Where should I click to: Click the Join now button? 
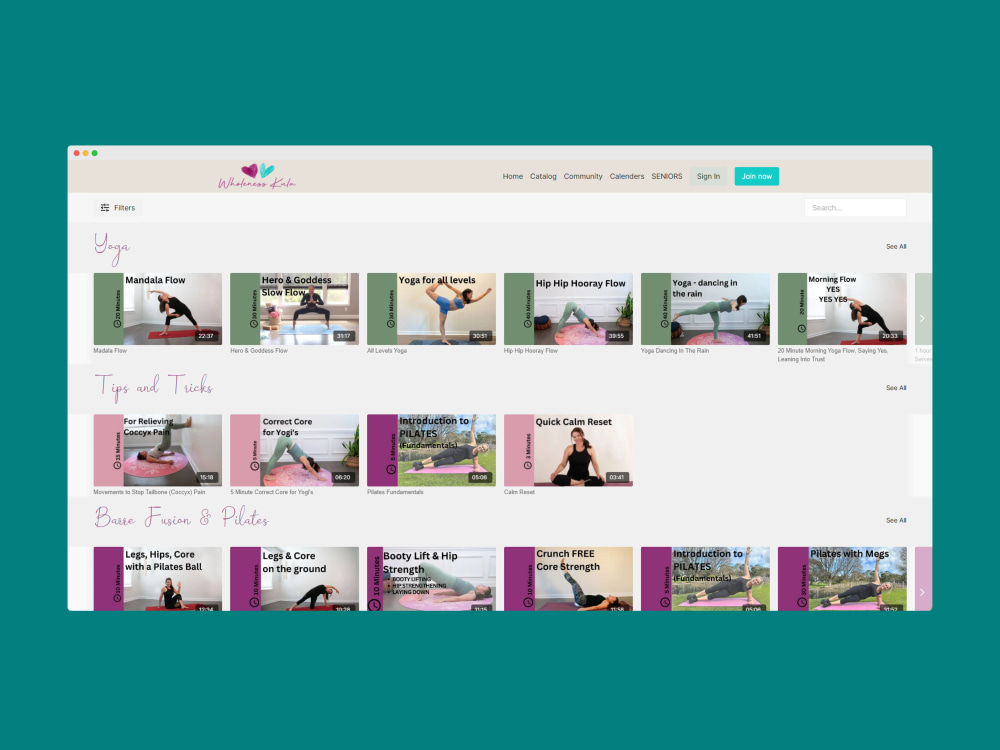756,177
